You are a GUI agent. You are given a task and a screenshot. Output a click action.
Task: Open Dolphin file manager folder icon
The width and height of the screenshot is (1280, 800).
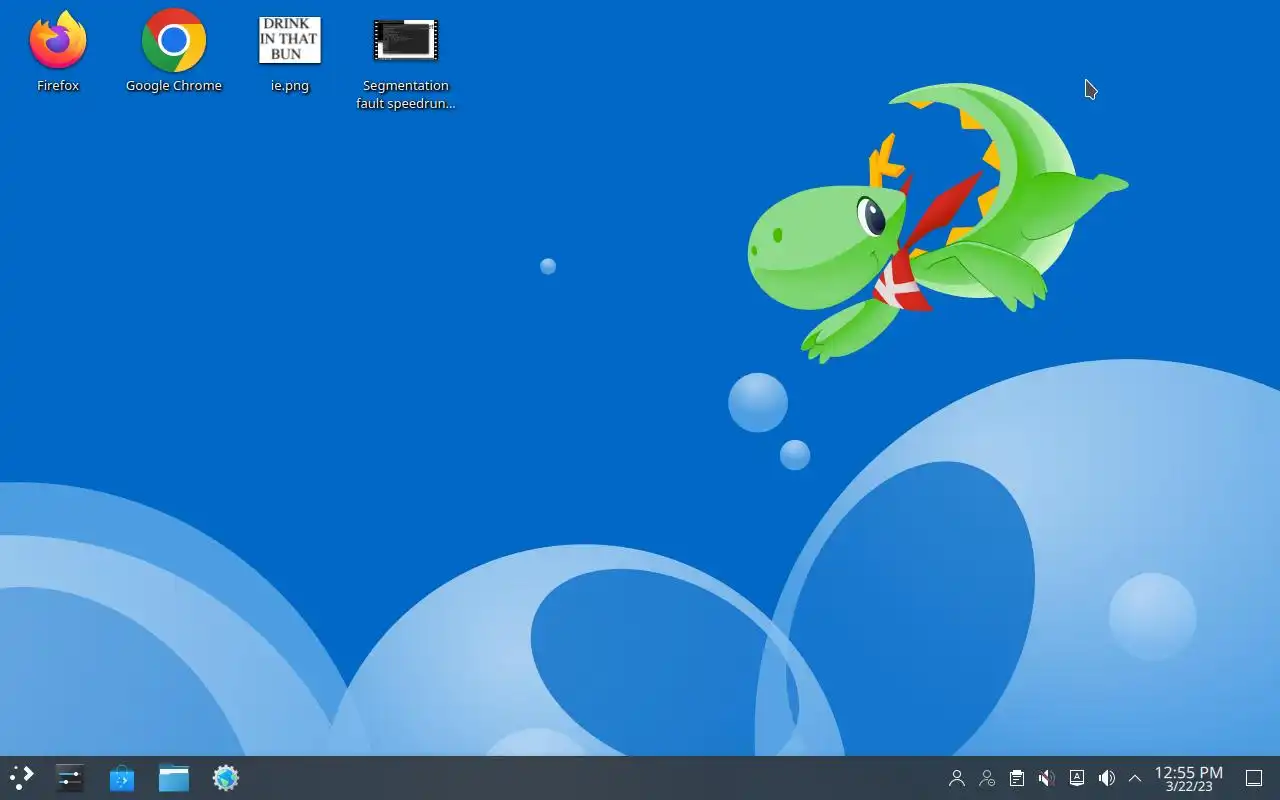tap(174, 778)
